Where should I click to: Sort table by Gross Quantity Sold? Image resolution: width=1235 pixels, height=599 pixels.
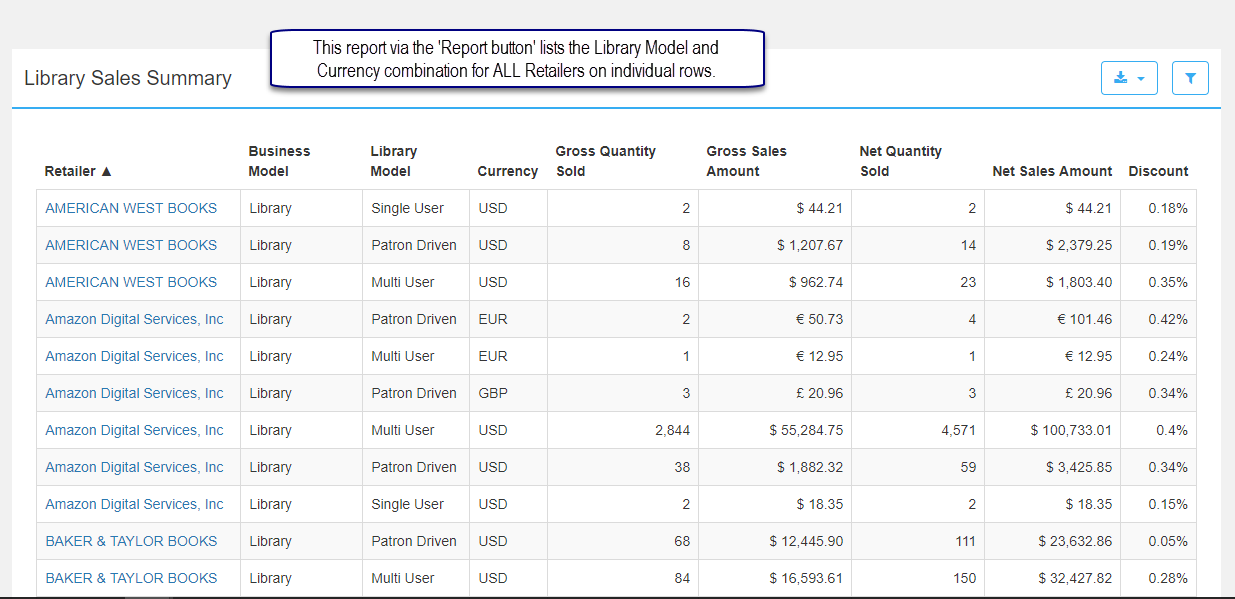click(605, 160)
